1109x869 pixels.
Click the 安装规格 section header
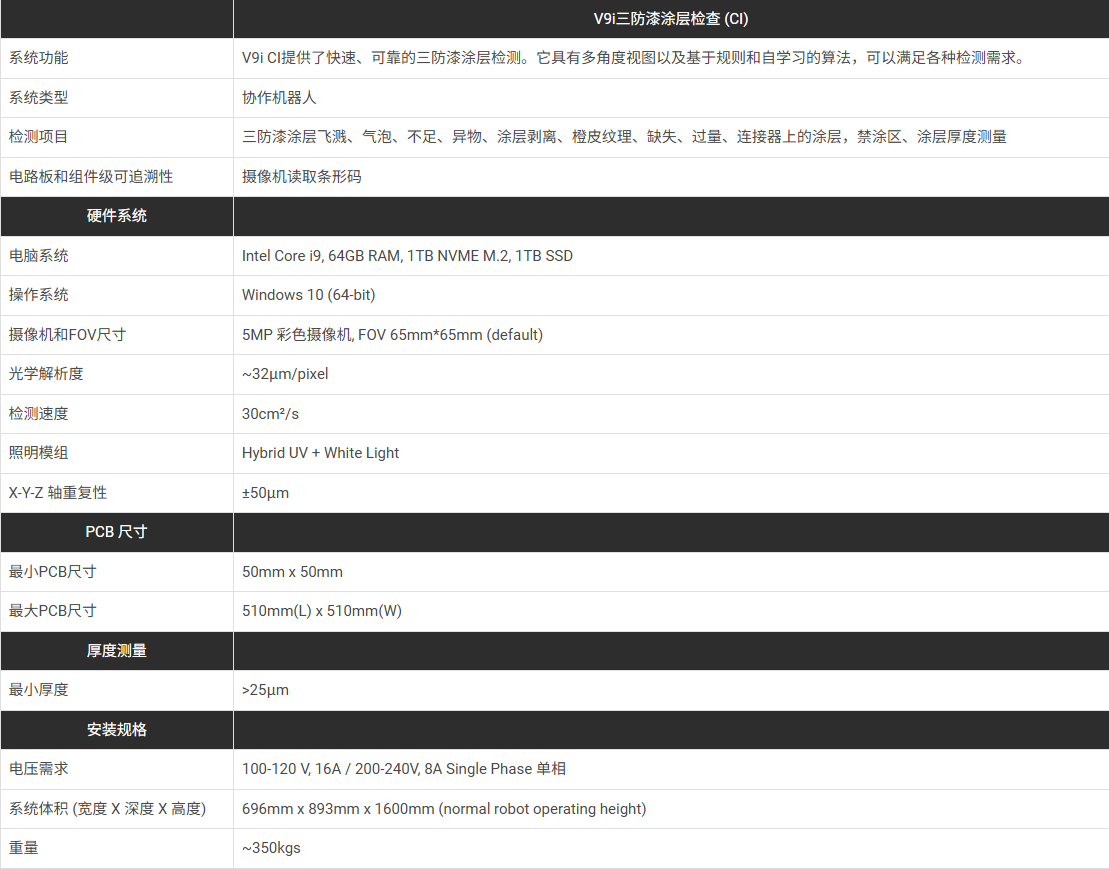coord(116,730)
